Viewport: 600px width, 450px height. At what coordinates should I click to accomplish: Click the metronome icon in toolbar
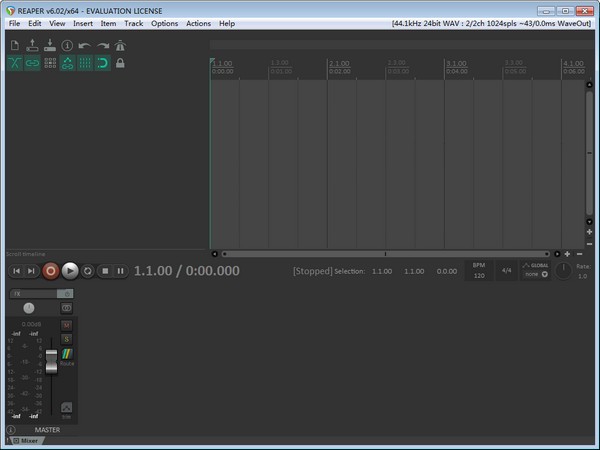pyautogui.click(x=120, y=45)
